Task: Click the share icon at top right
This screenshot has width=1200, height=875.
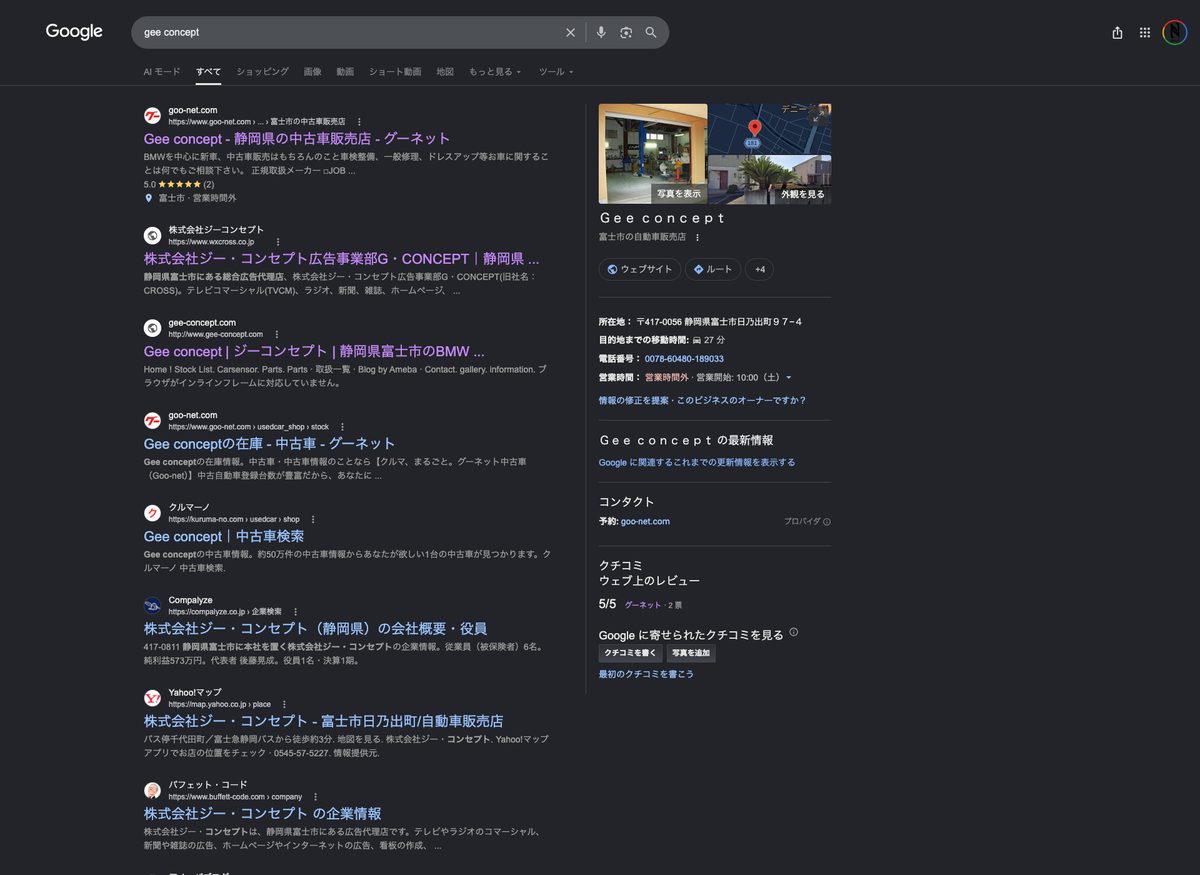Action: coord(1117,32)
